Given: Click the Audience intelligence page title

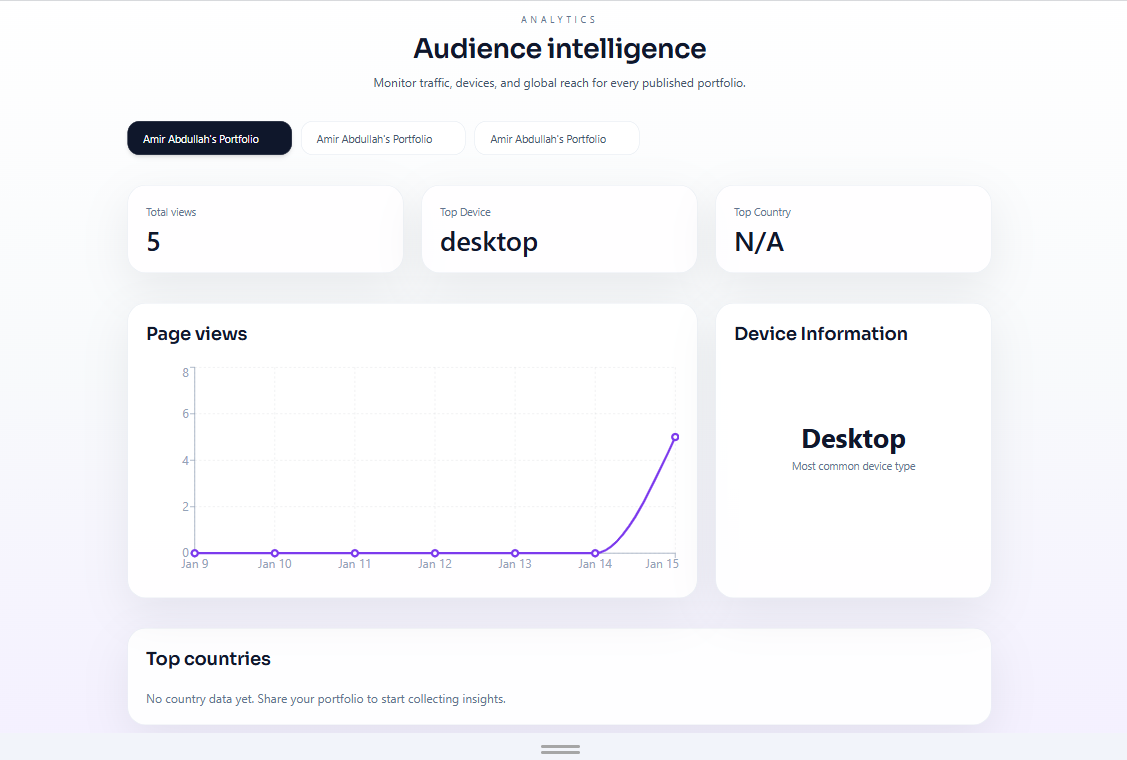Looking at the screenshot, I should click(x=559, y=48).
